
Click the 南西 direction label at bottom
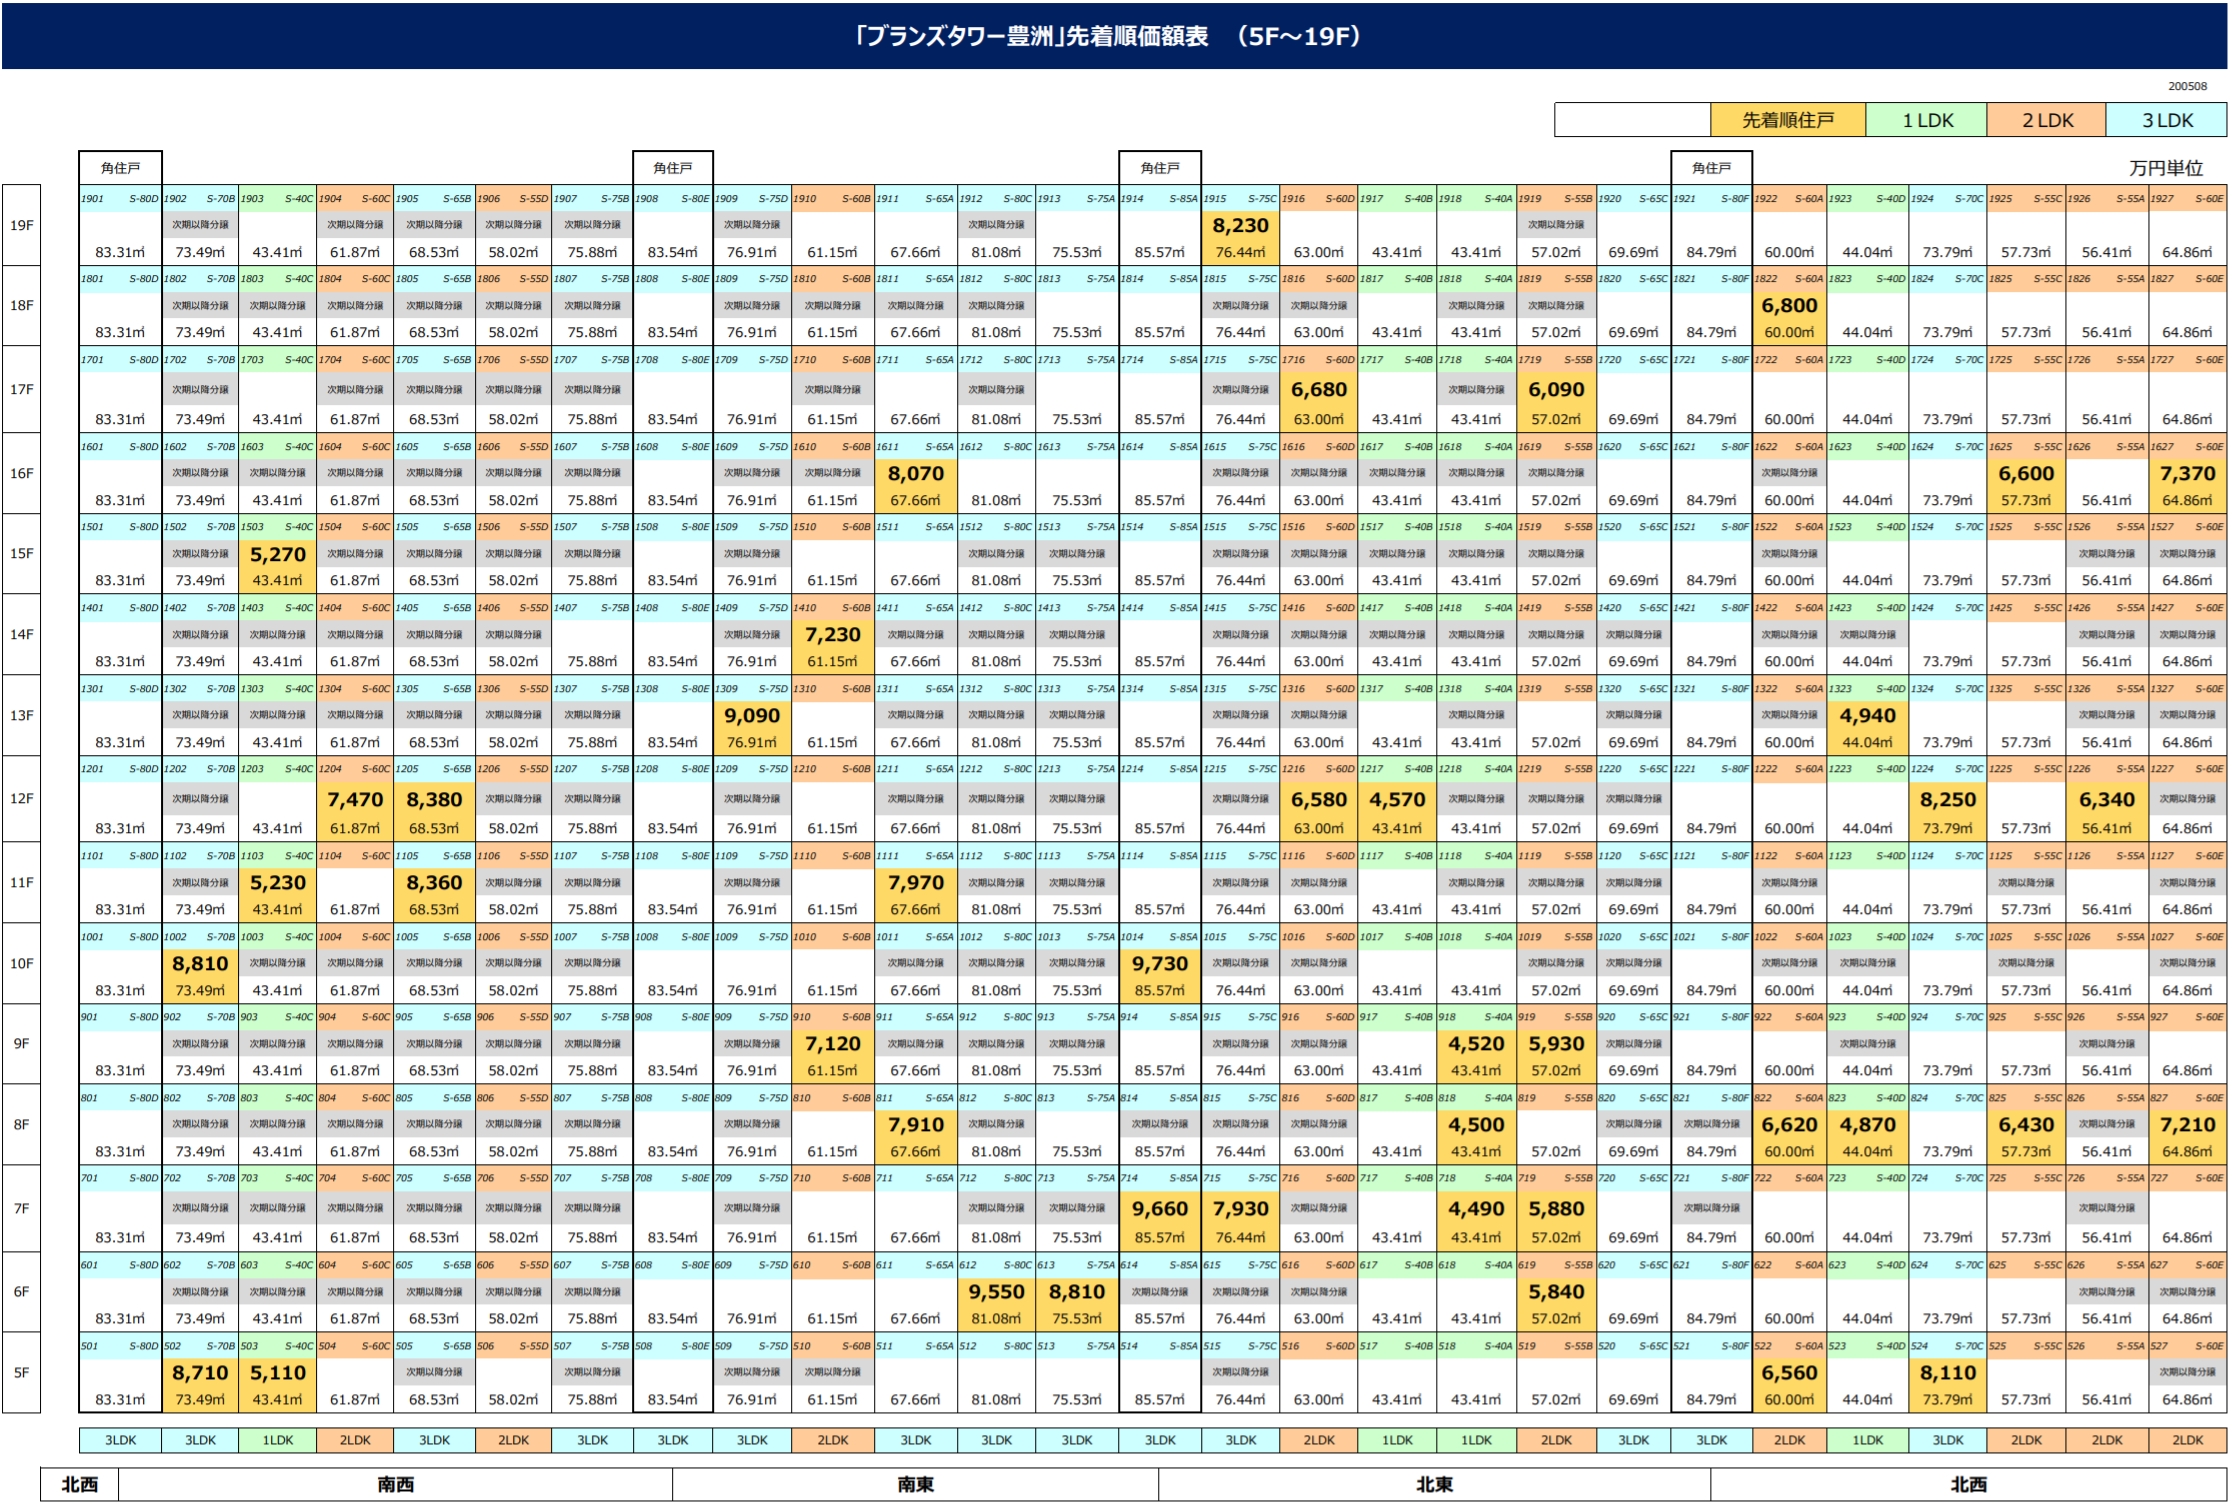click(395, 1485)
